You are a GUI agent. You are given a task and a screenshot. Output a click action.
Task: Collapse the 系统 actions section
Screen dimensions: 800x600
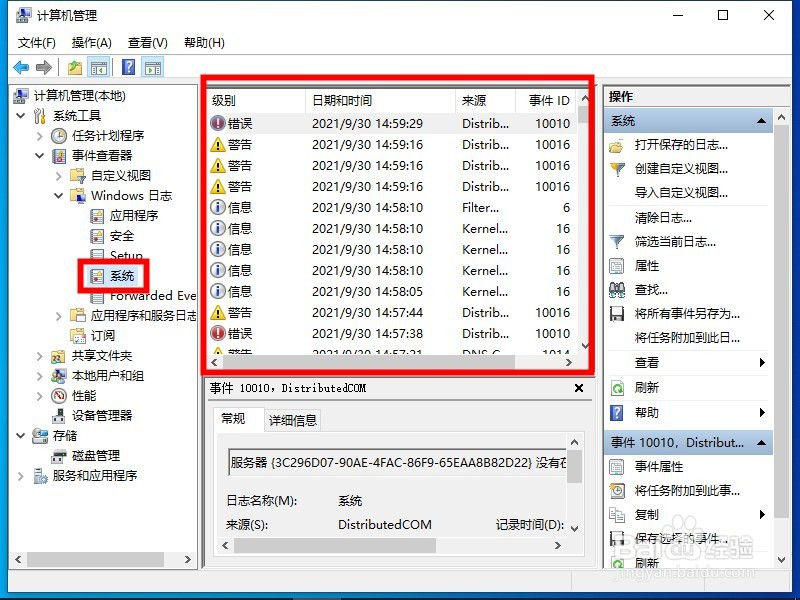762,120
